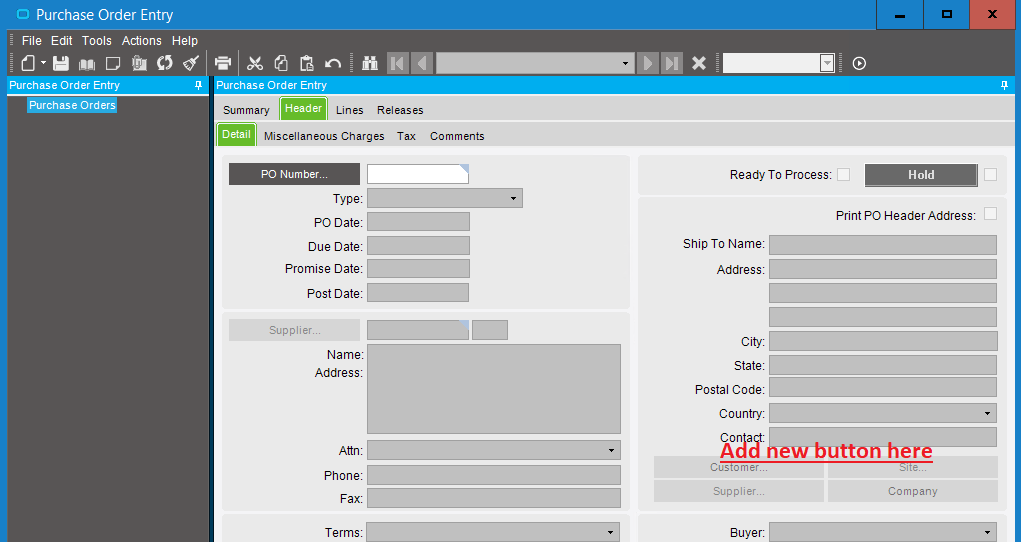Enable Print PO Header Address checkbox
This screenshot has height=542, width=1021.
[x=990, y=214]
